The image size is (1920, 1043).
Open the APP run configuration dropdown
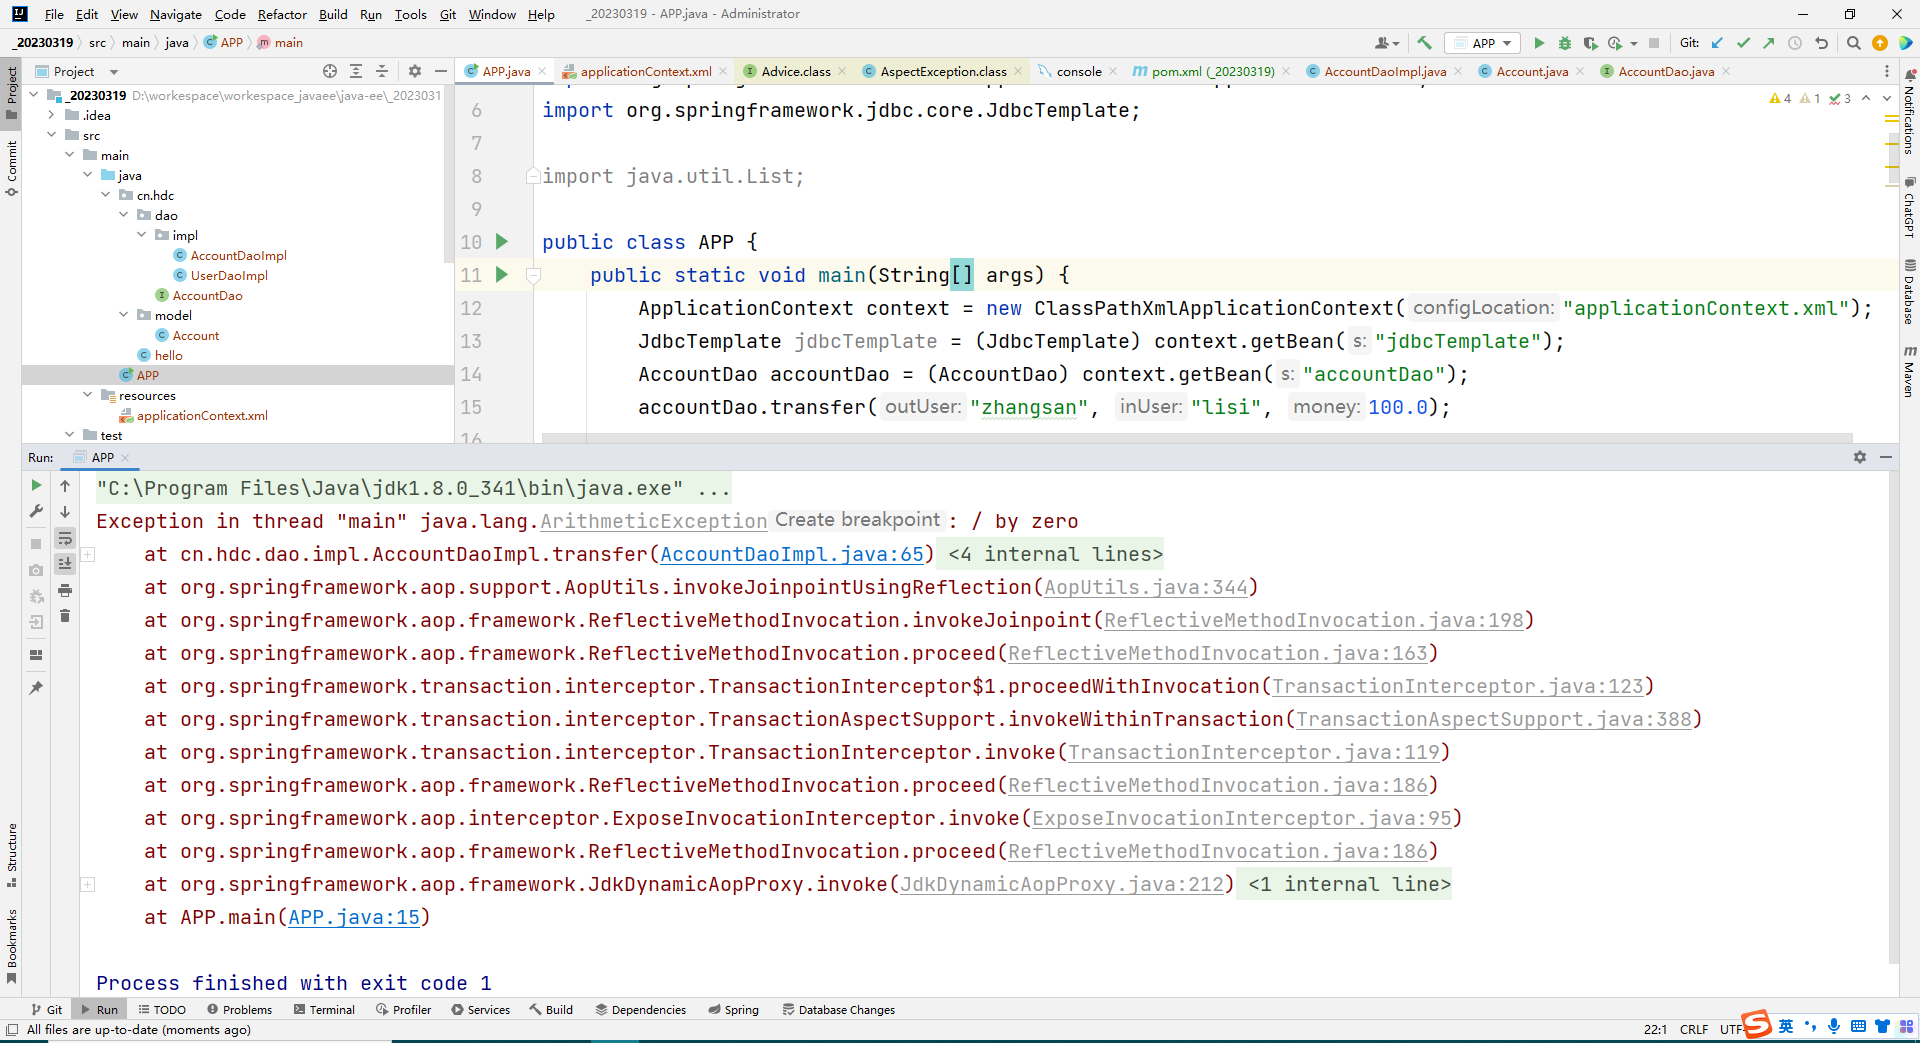[1484, 43]
